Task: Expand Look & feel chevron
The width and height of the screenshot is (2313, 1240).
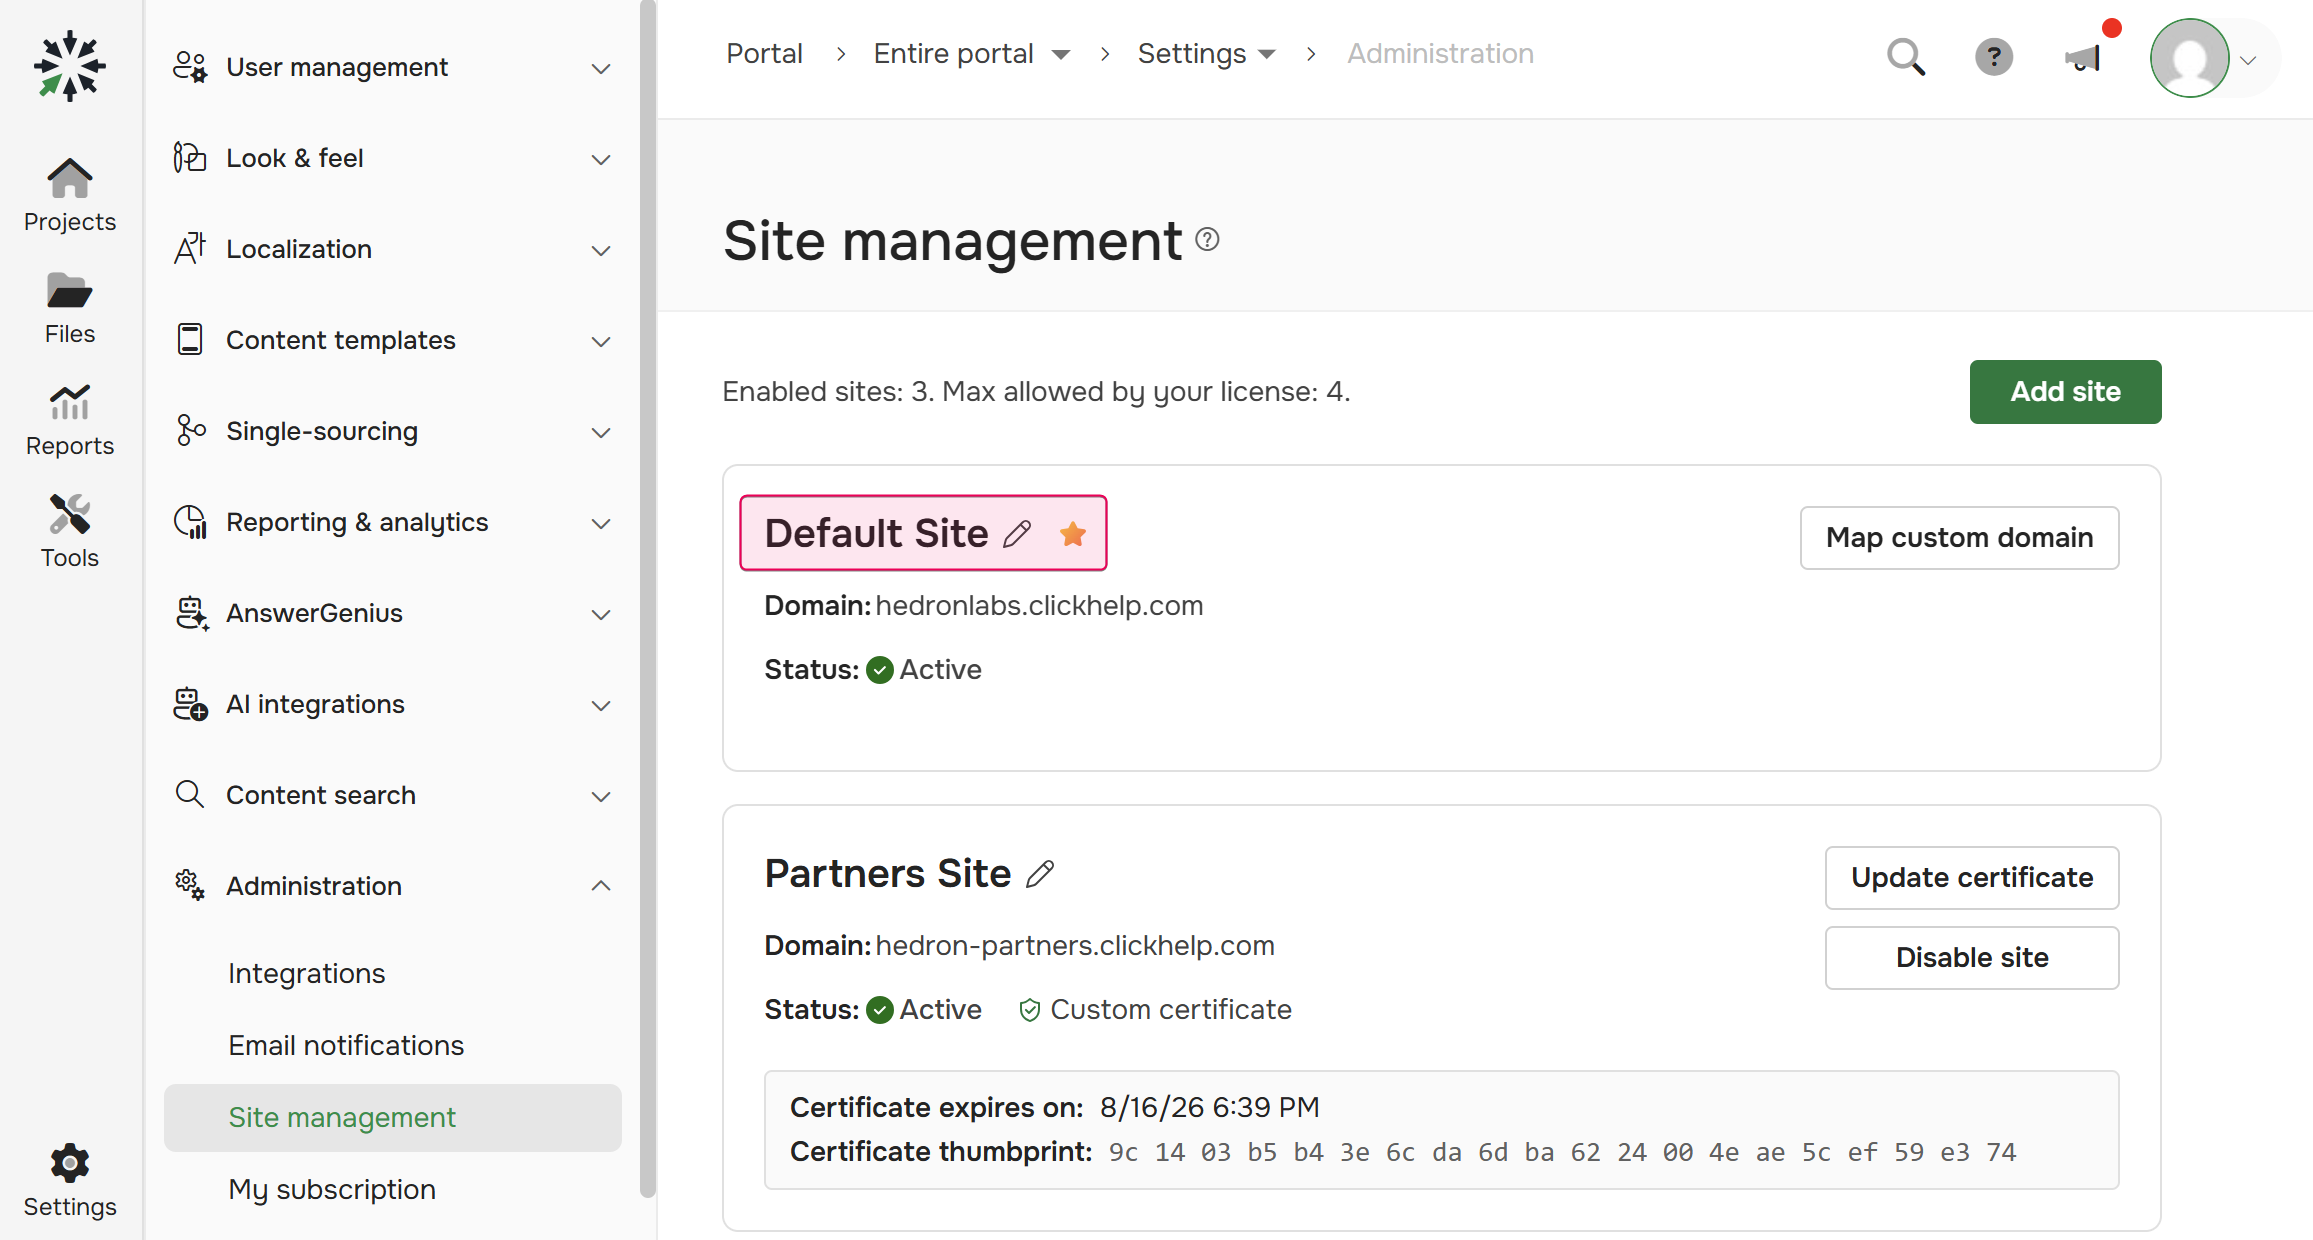Action: 601,160
